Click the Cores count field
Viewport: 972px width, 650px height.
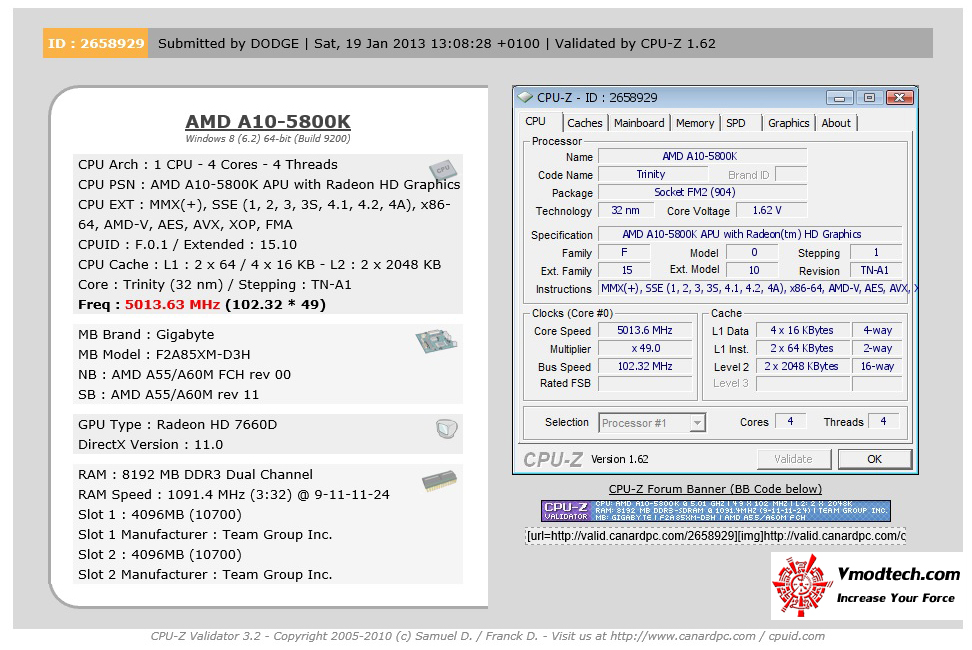[790, 422]
